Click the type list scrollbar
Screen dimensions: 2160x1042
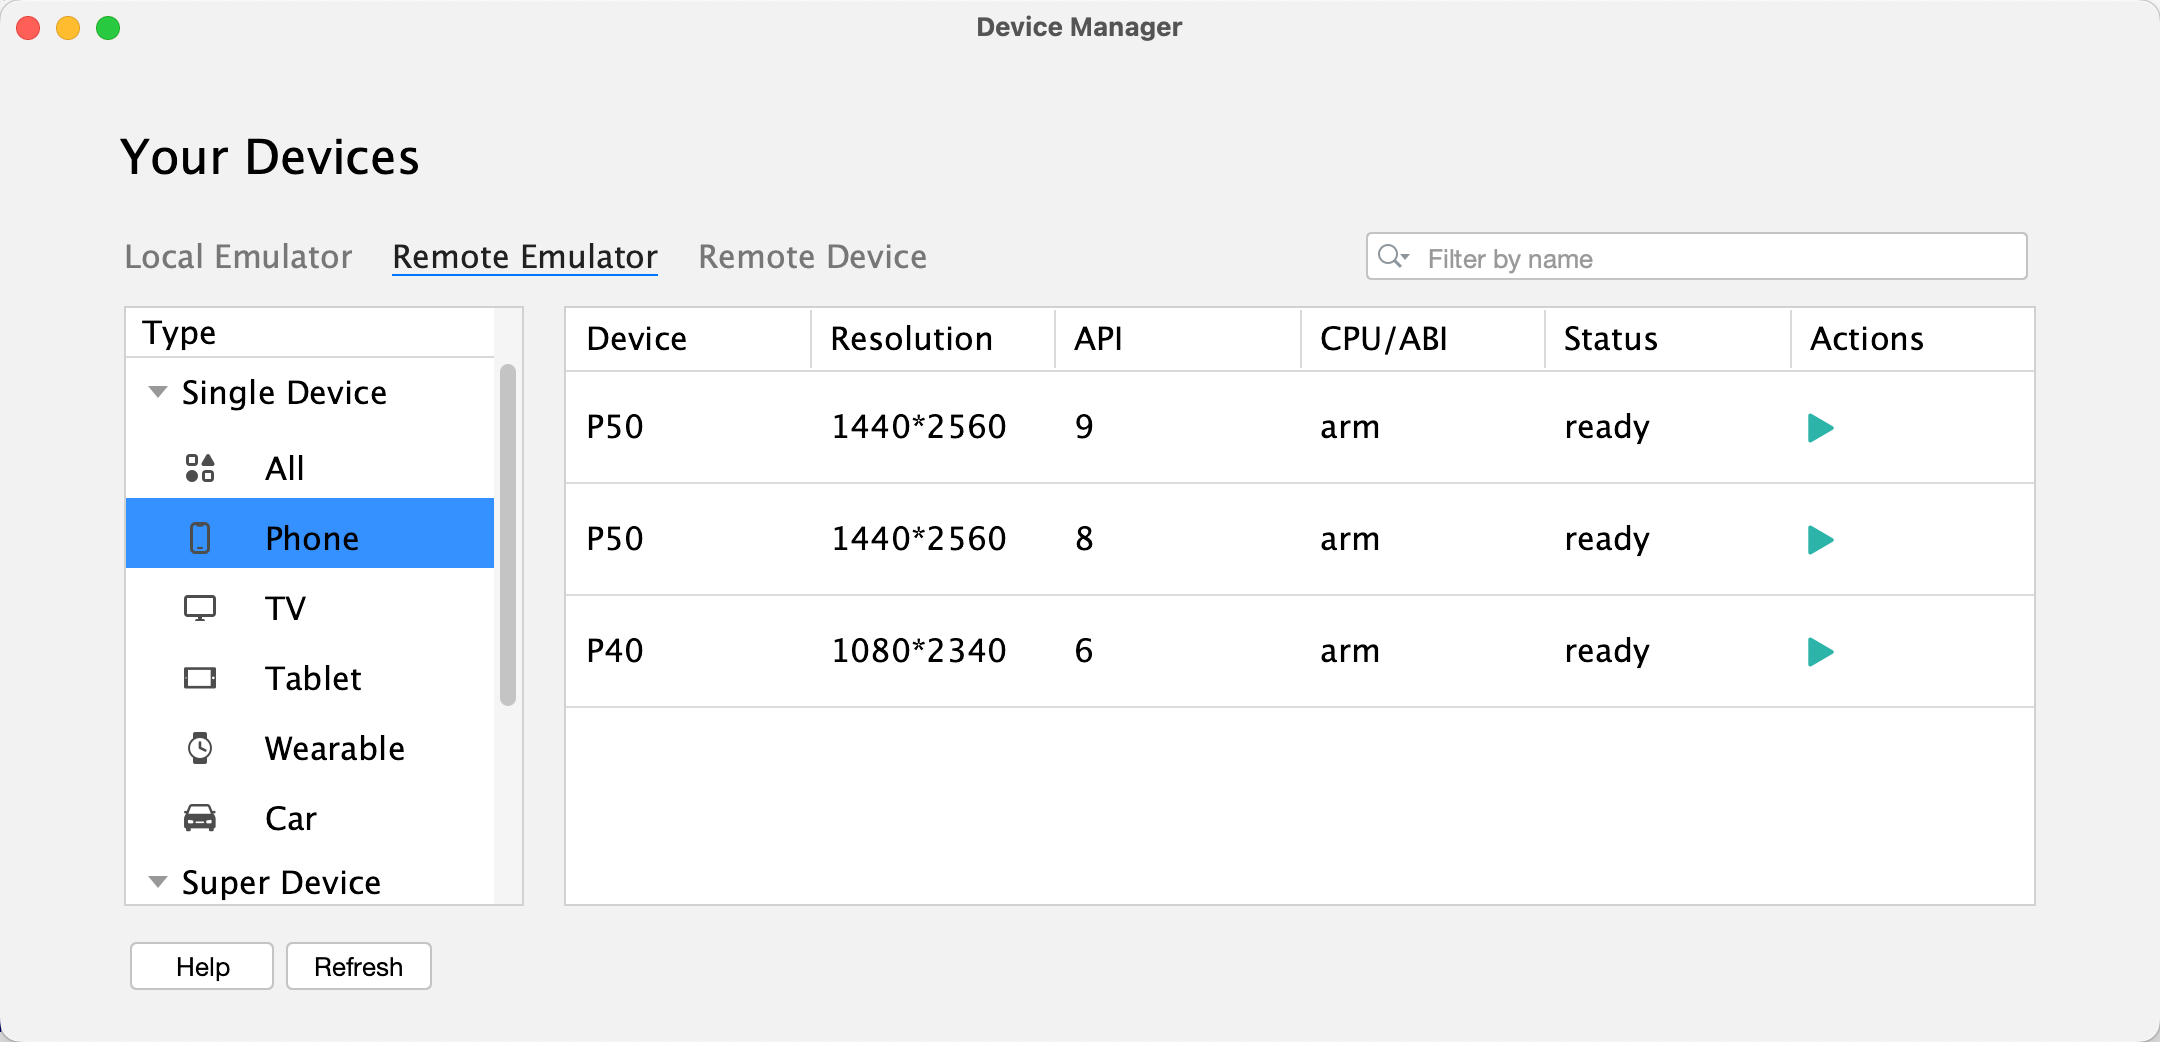click(508, 535)
